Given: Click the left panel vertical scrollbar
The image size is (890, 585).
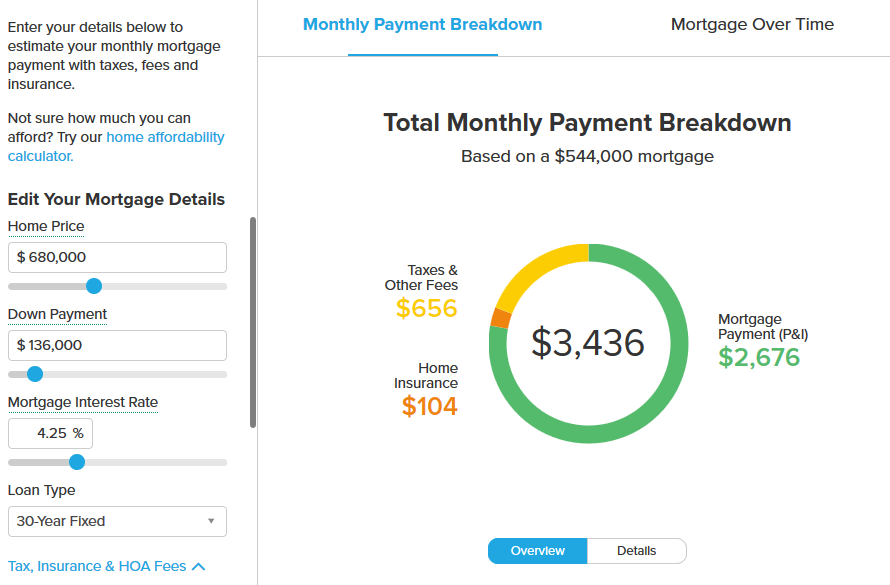Looking at the screenshot, I should [253, 322].
